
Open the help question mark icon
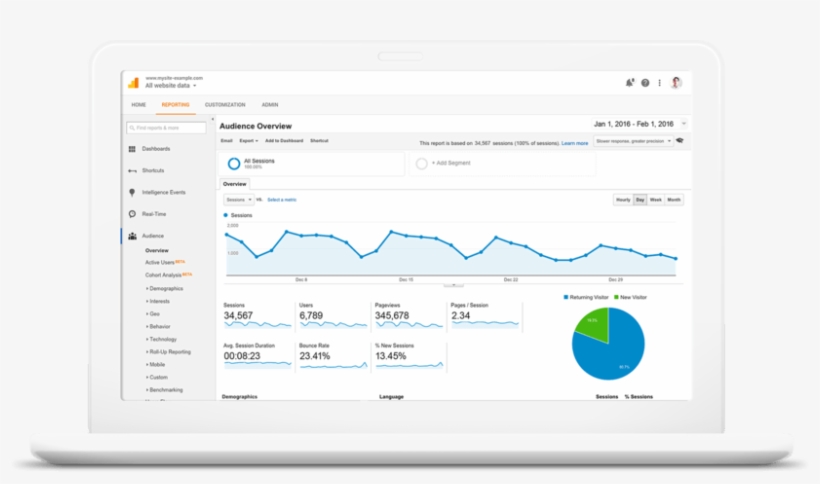click(645, 83)
